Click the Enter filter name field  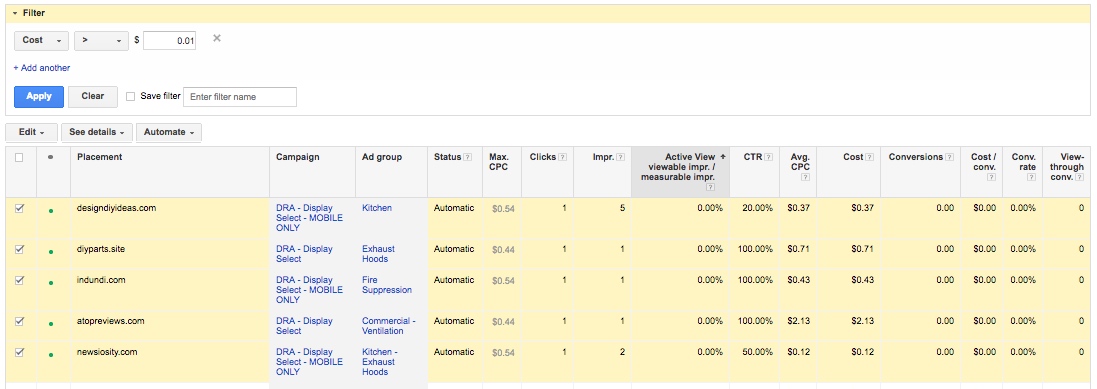pos(240,97)
